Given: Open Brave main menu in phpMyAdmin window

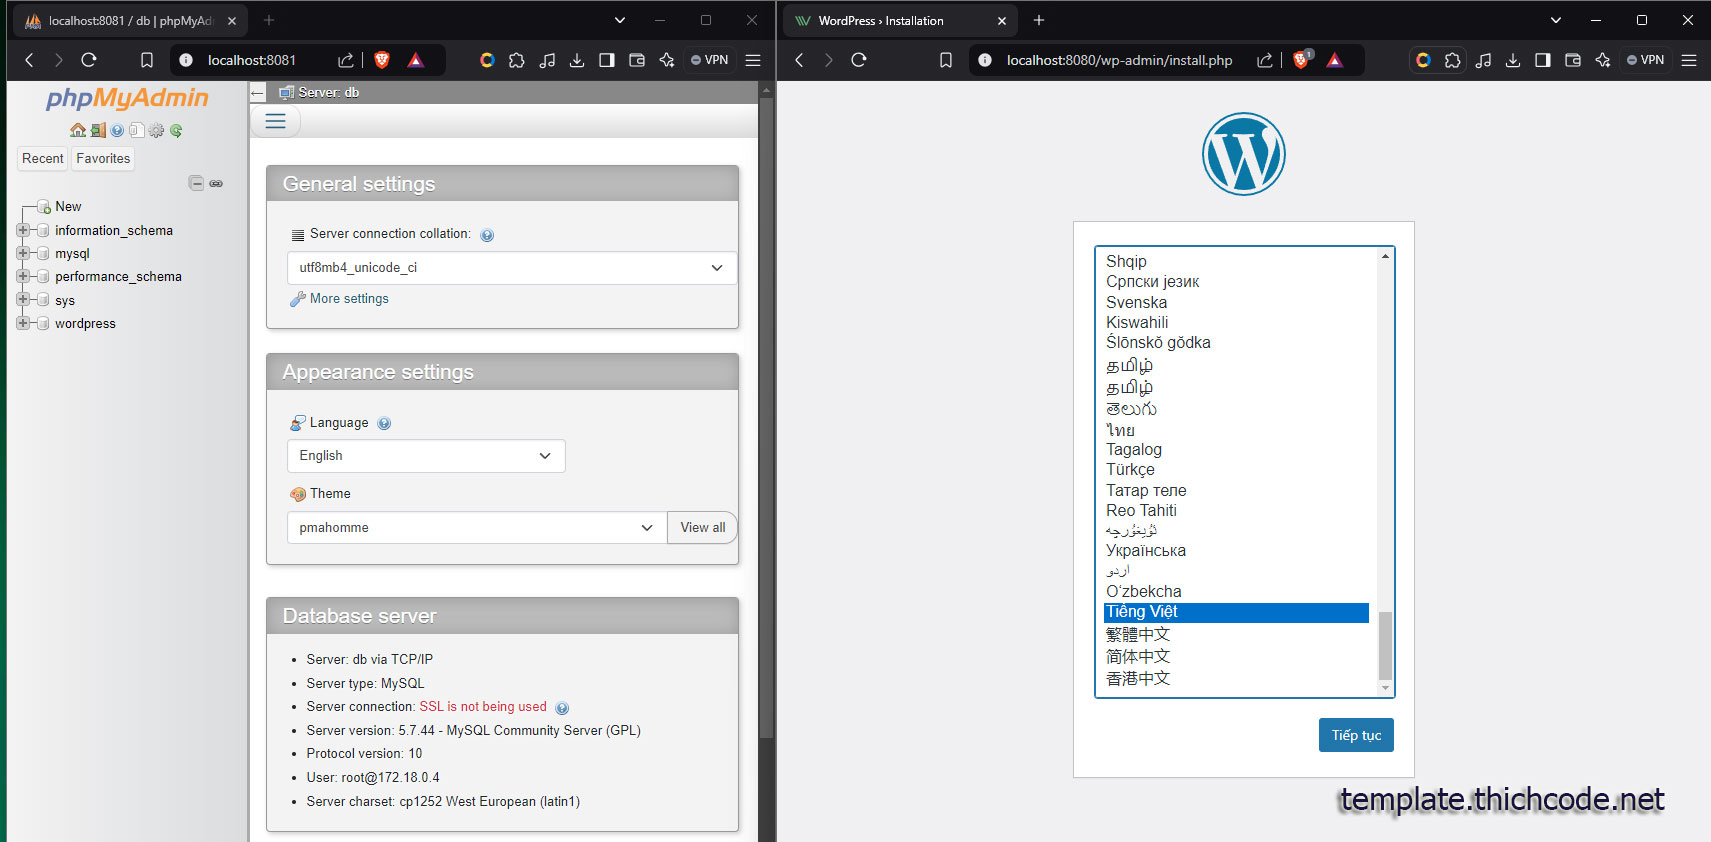Looking at the screenshot, I should [753, 60].
